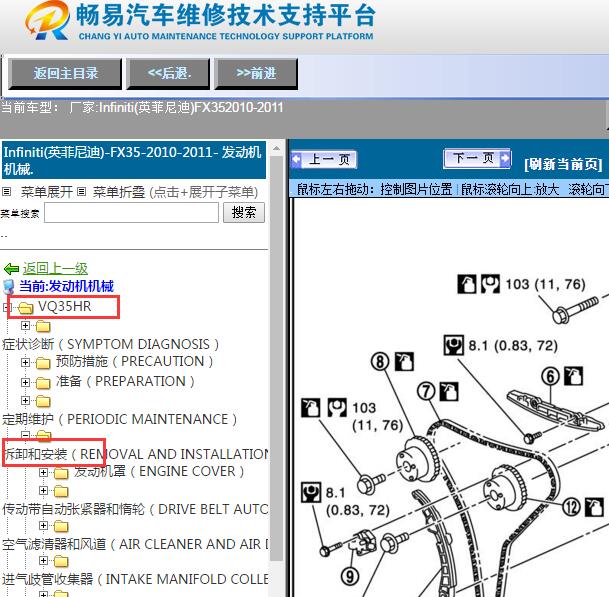Open 定期维护 (PERIODIC MAINTENANCE)

[120, 419]
